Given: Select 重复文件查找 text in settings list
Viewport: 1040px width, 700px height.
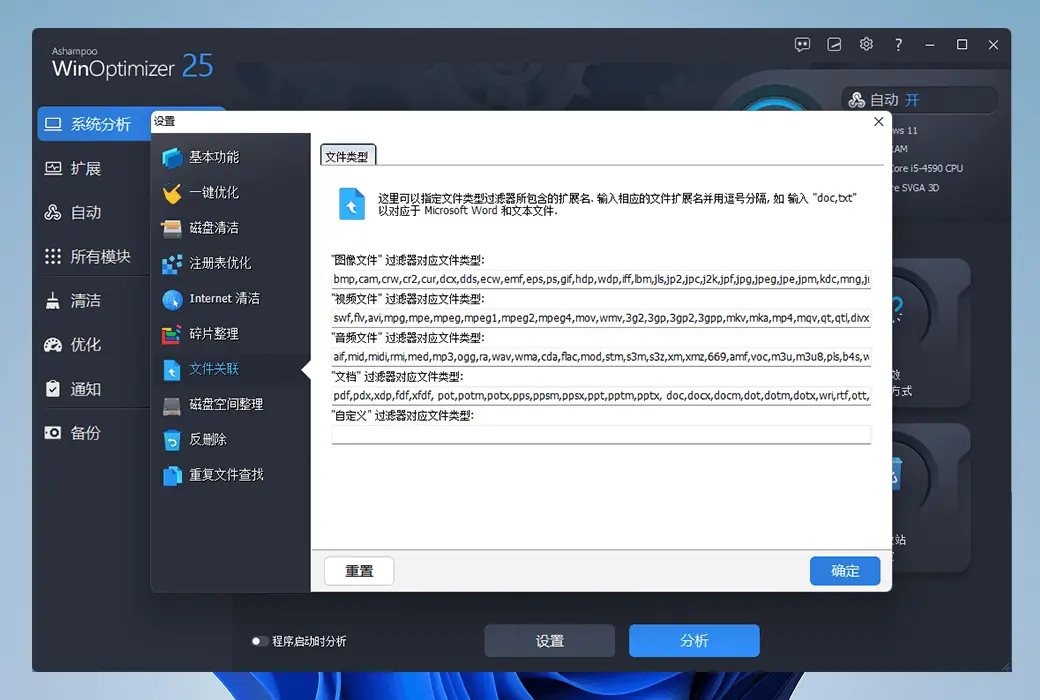Looking at the screenshot, I should [x=226, y=474].
